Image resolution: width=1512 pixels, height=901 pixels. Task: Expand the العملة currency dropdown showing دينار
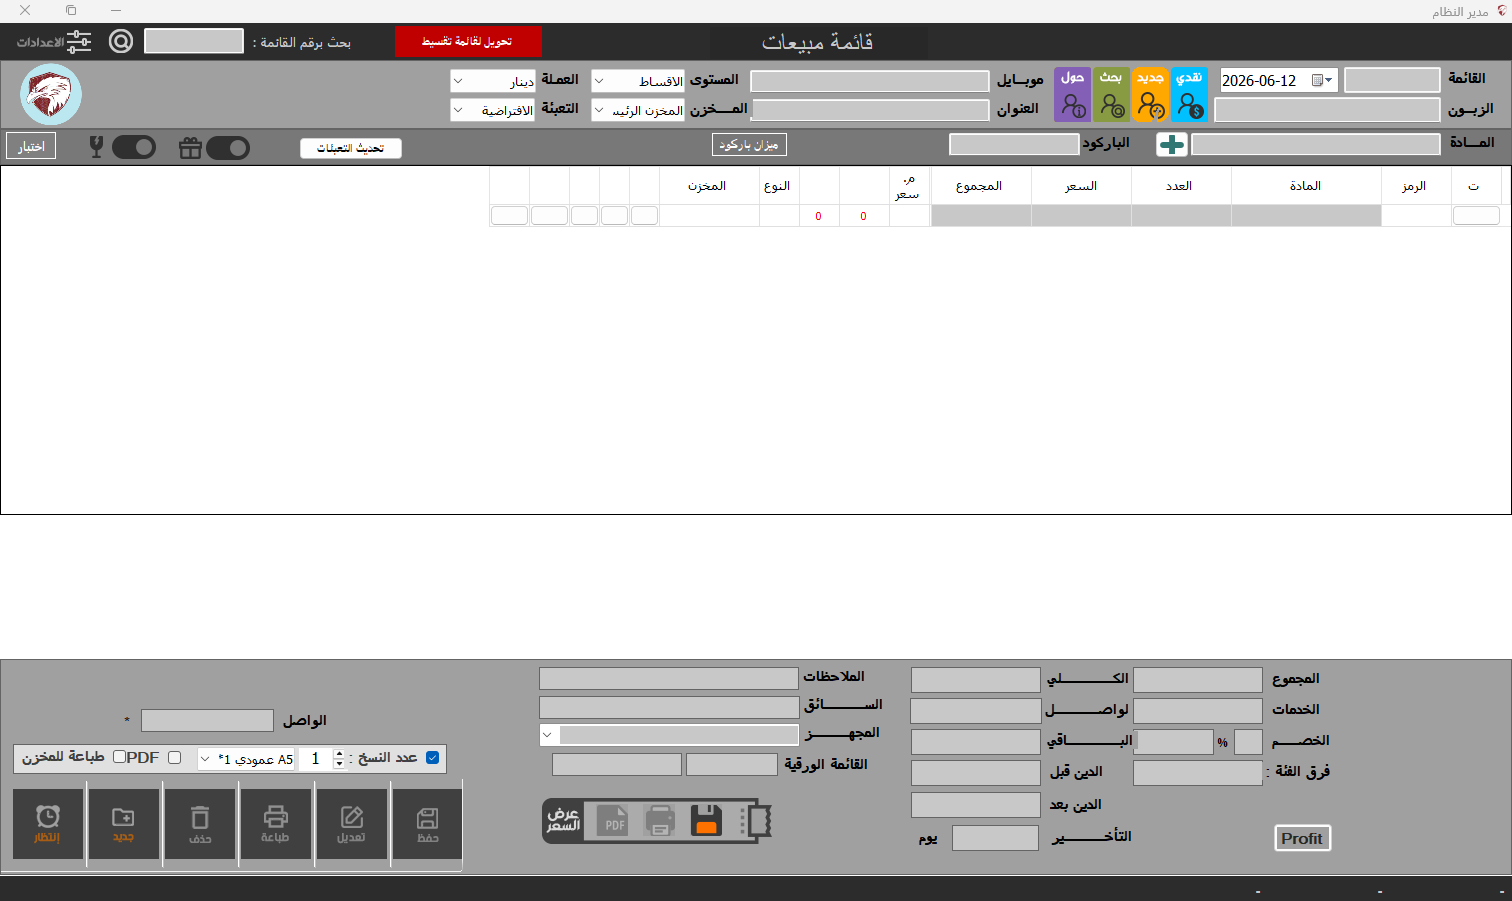(458, 81)
